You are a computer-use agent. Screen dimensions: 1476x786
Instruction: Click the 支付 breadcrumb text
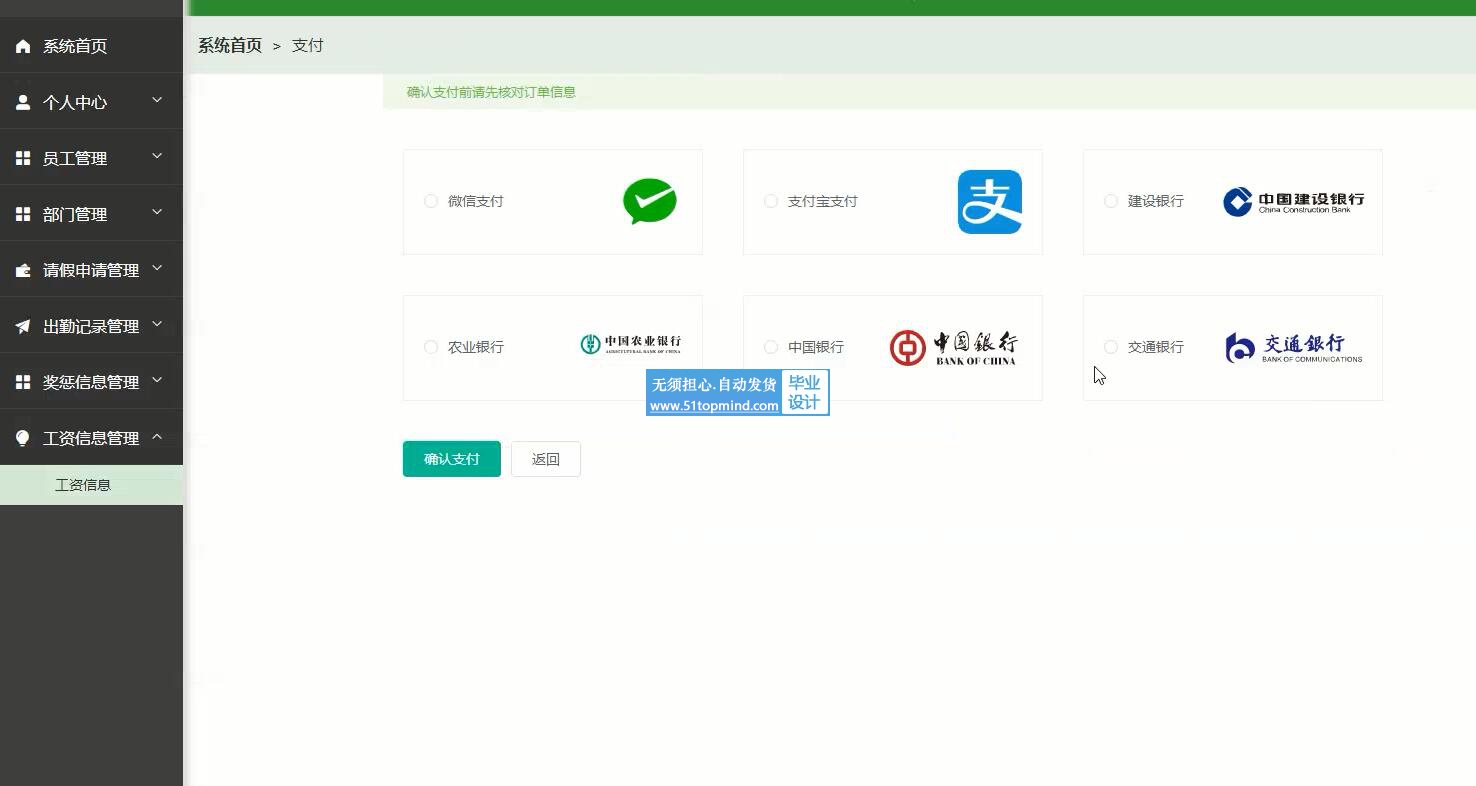point(307,45)
